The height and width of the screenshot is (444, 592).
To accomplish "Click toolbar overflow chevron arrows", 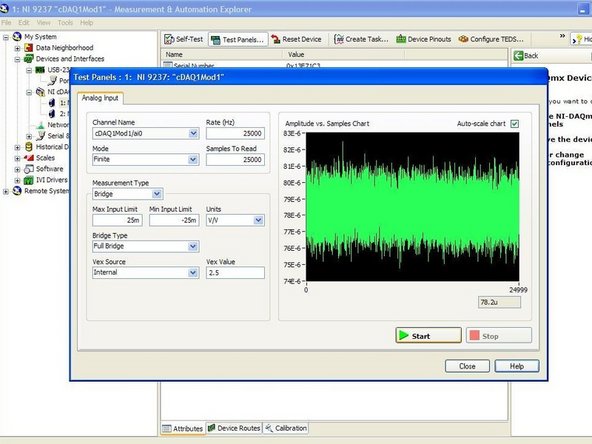I will coord(562,36).
